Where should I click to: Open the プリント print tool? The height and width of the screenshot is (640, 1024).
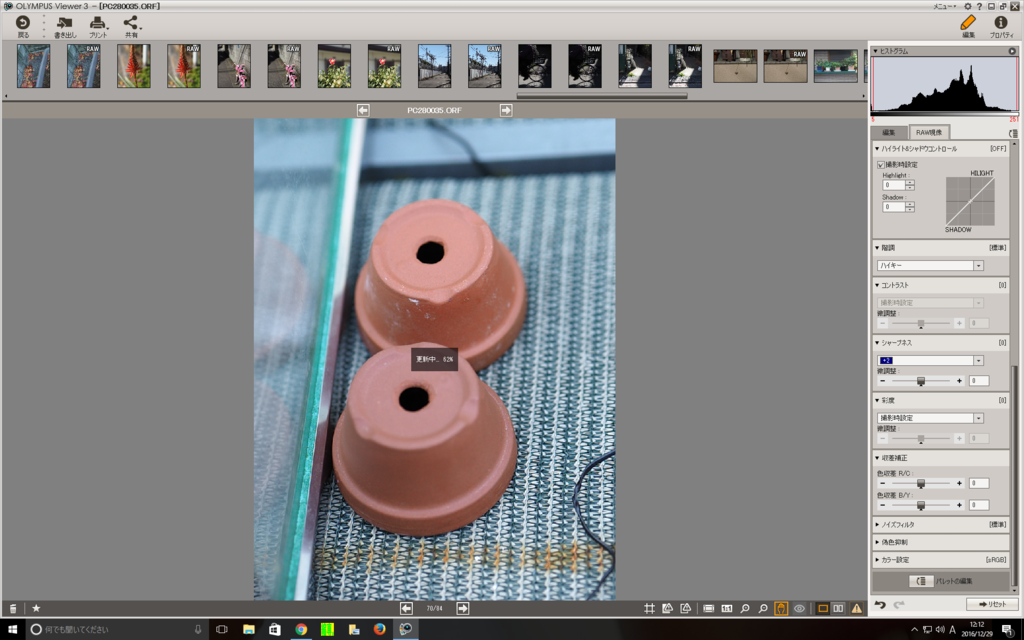click(x=98, y=27)
